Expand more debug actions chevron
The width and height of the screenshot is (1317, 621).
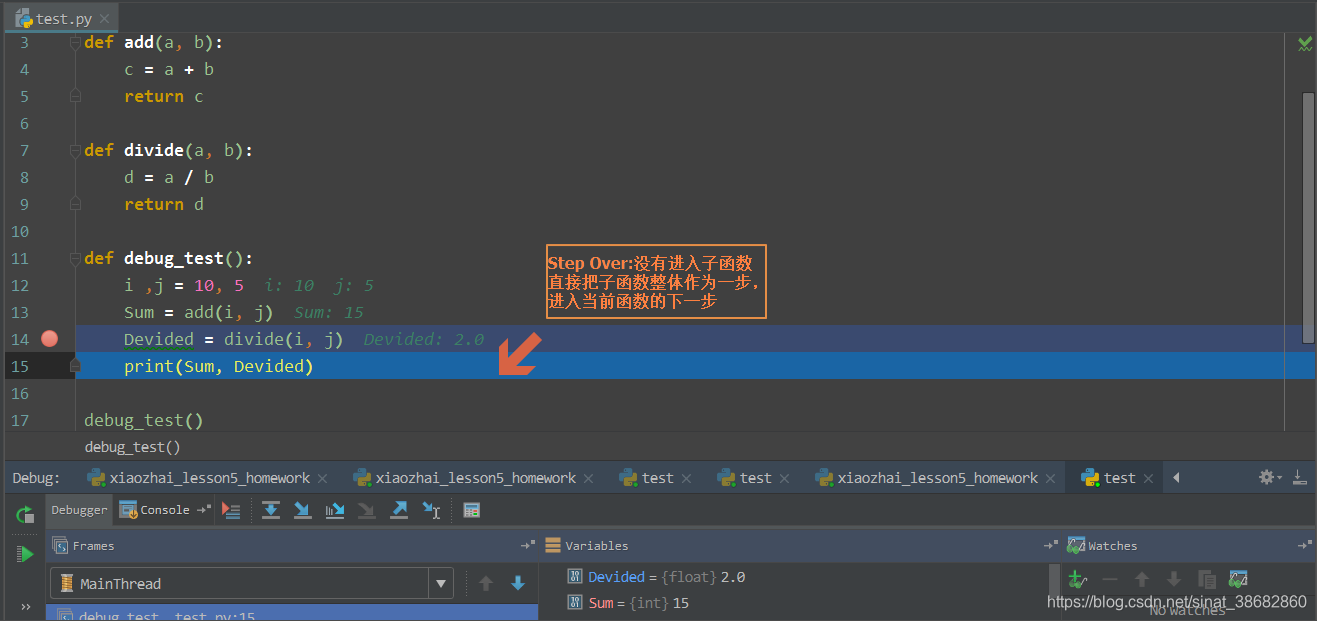coord(25,606)
